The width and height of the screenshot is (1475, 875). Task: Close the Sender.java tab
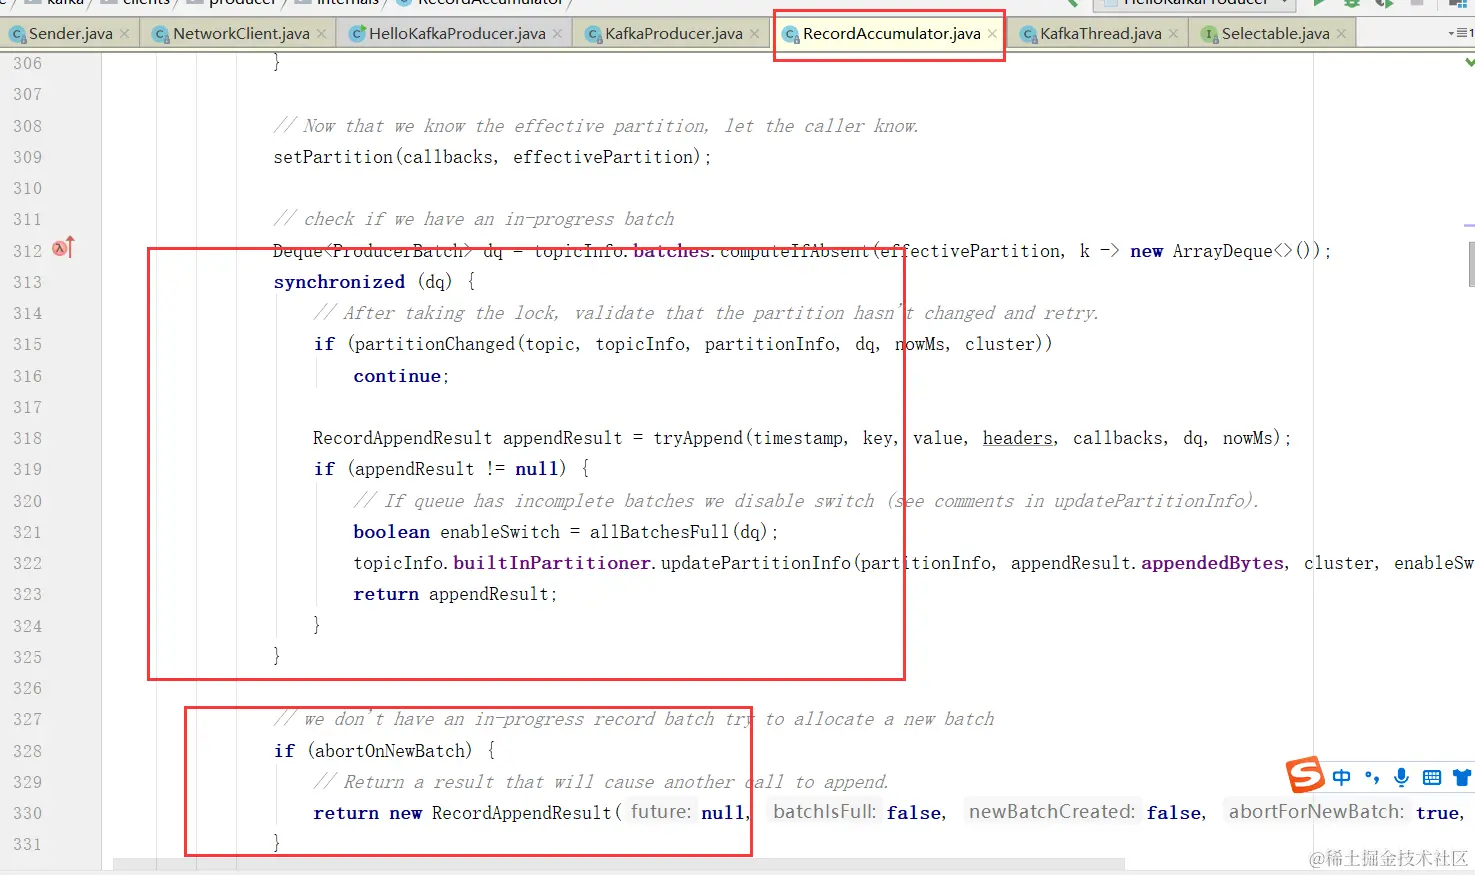(125, 34)
